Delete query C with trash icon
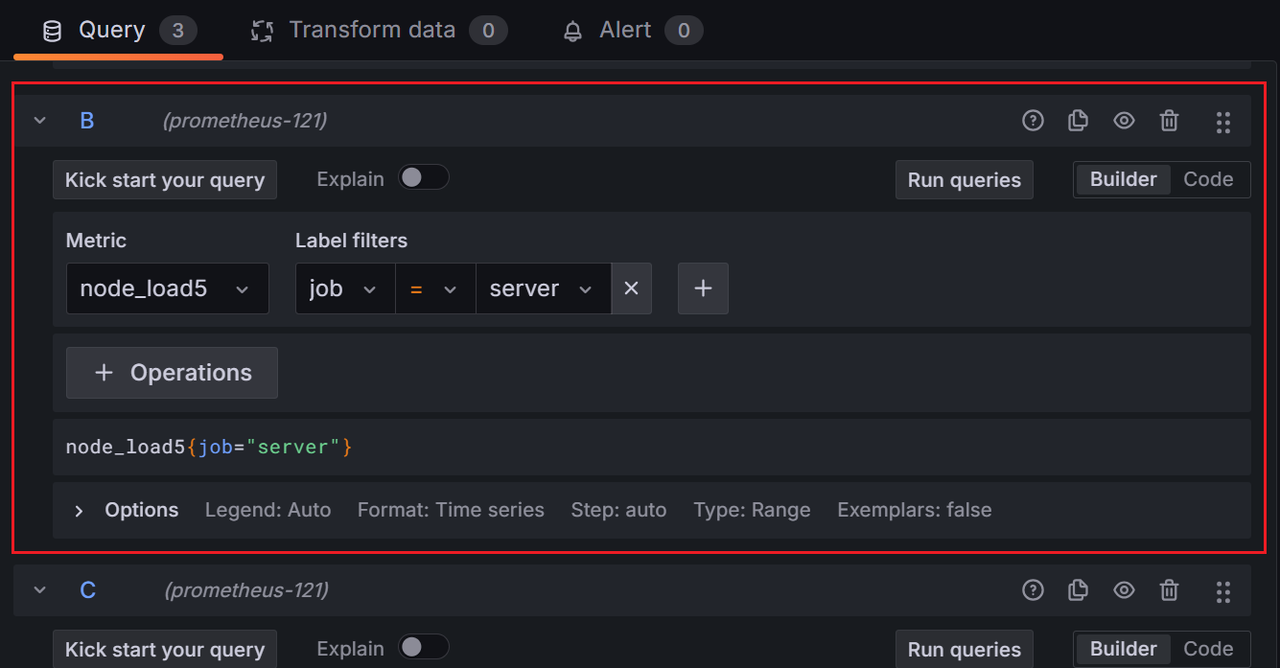This screenshot has width=1280, height=668. (1169, 590)
